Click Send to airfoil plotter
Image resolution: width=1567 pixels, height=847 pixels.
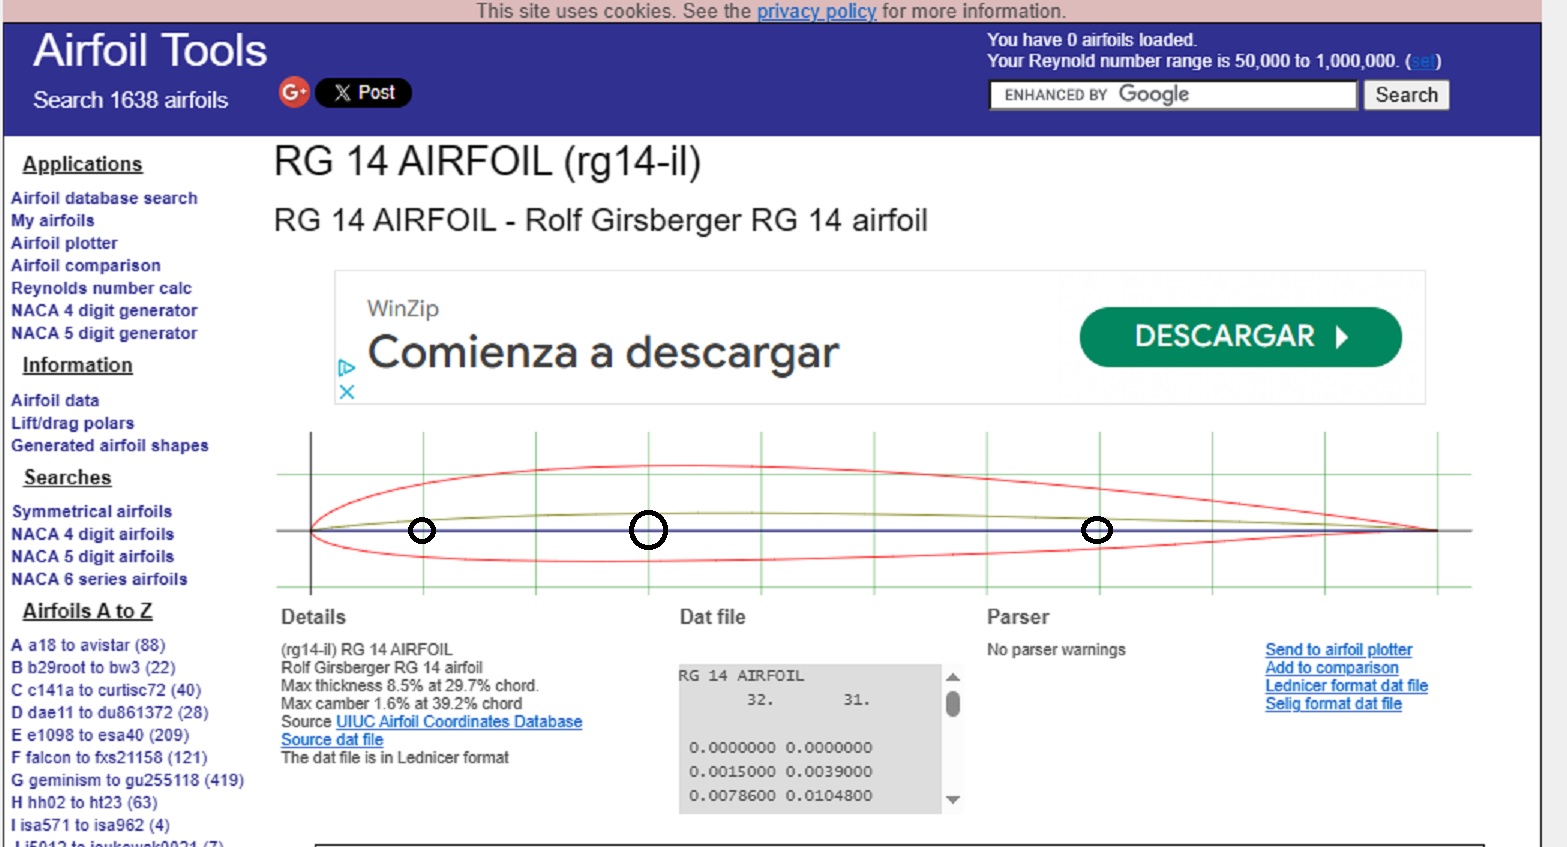point(1338,650)
